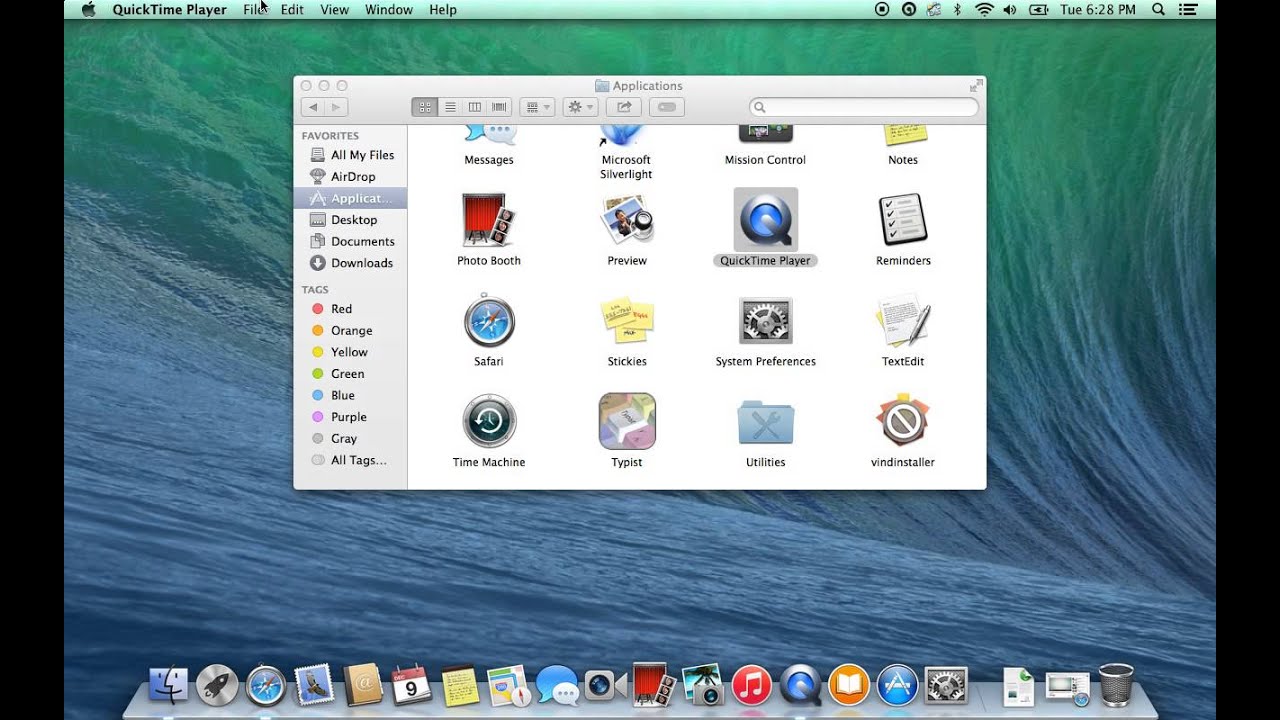Open Contacts address book in Dock
1280x720 pixels.
click(363, 686)
